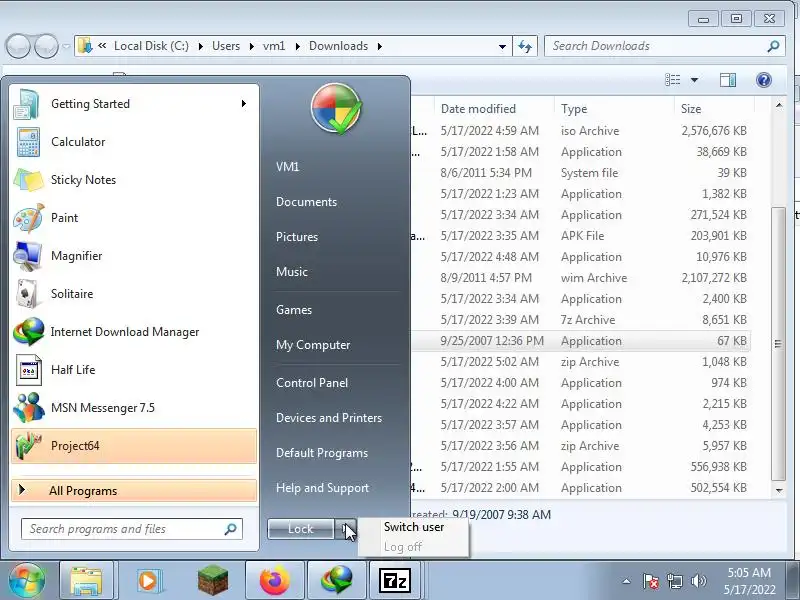This screenshot has width=800, height=600.
Task: Open Half Life from the Start menu
Action: tap(134, 370)
